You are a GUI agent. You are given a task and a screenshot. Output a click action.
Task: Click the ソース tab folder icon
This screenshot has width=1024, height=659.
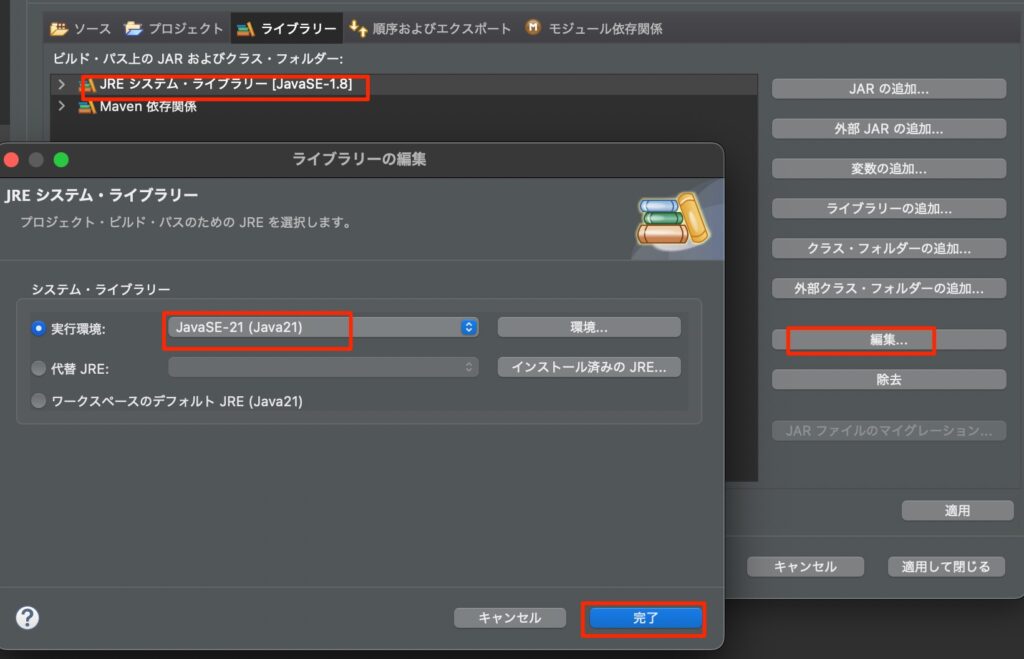59,28
